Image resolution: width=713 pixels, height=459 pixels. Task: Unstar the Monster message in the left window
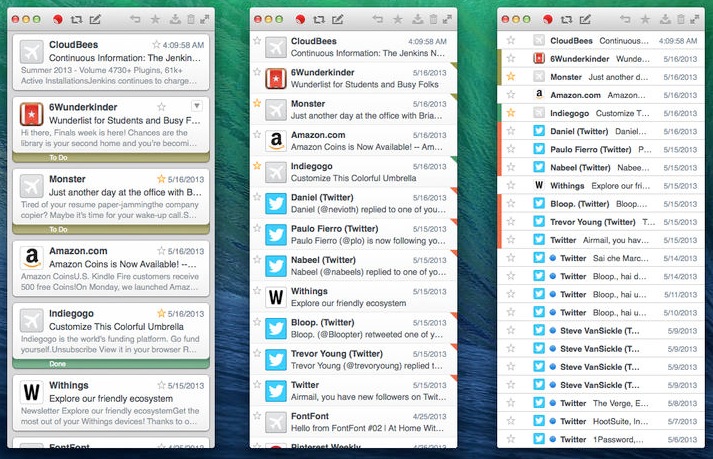[161, 178]
